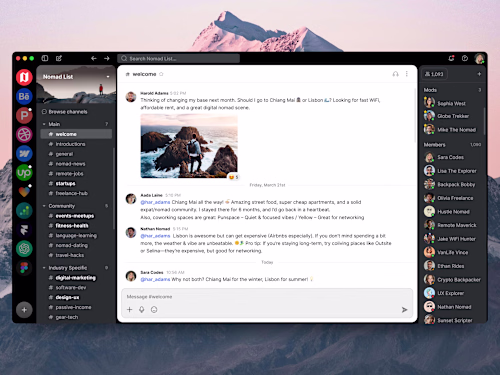Open Globe Trekker's member profile
Image resolution: width=500 pixels, height=375 pixels.
[453, 116]
